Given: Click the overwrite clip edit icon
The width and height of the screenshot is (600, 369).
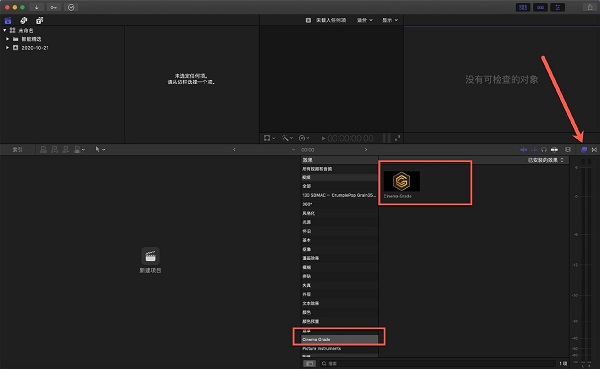Looking at the screenshot, I should [x=77, y=150].
